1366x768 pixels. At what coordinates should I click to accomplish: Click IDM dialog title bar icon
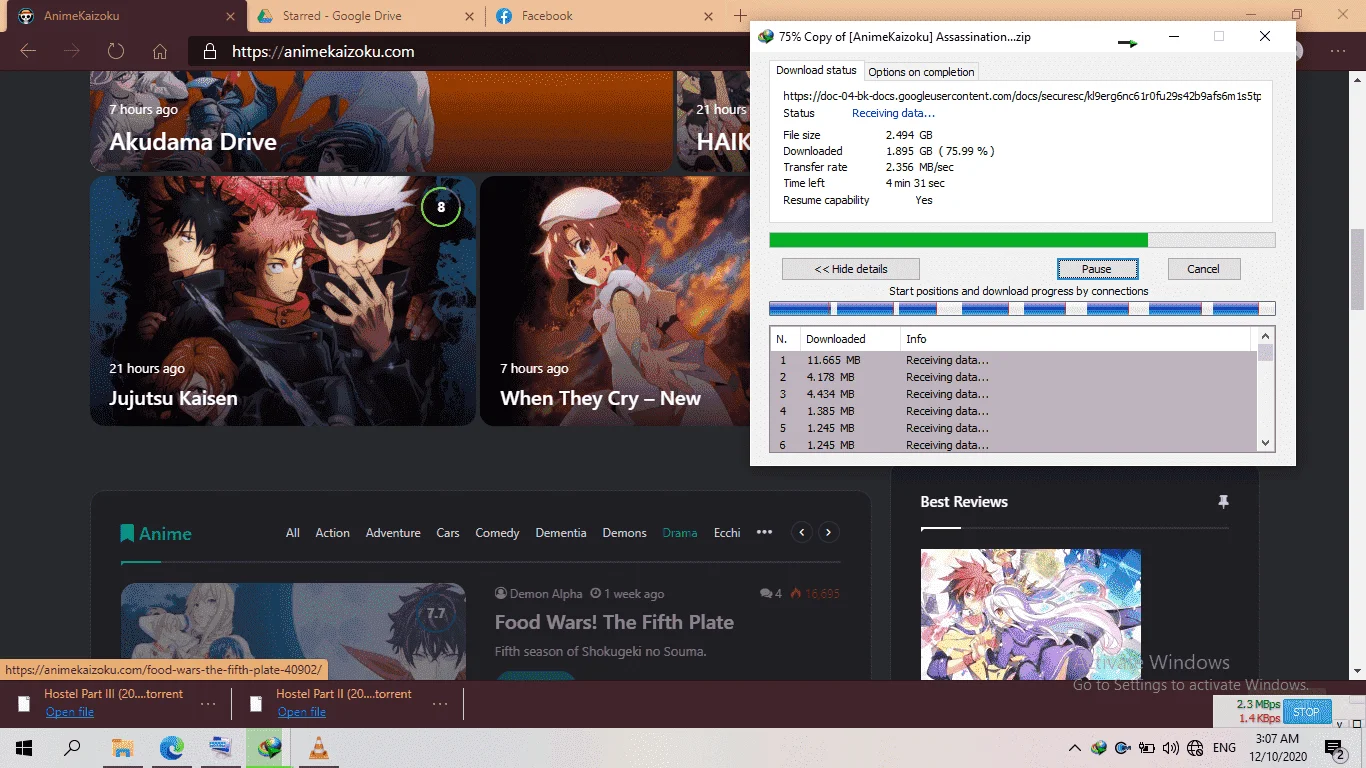(766, 37)
